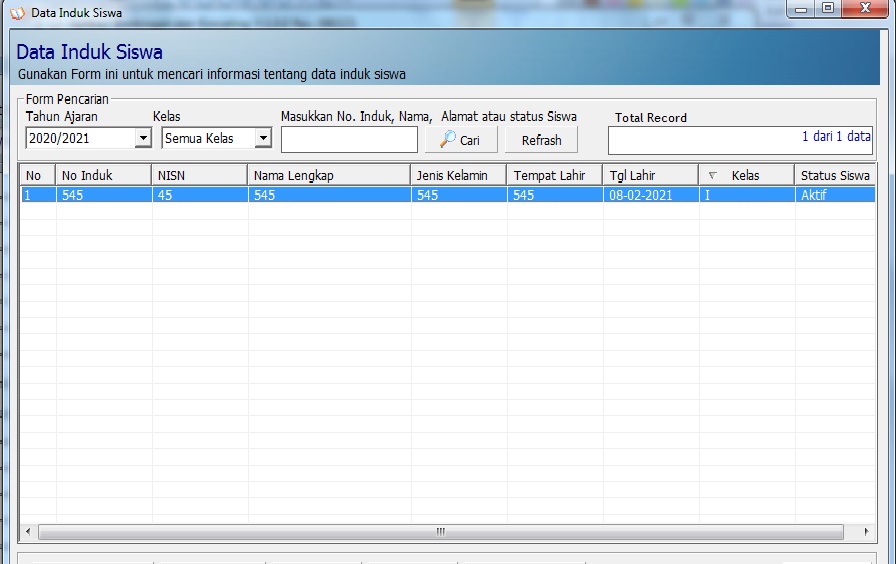The width and height of the screenshot is (896, 564).
Task: Select the NISN cell showing 45
Action: click(x=199, y=195)
